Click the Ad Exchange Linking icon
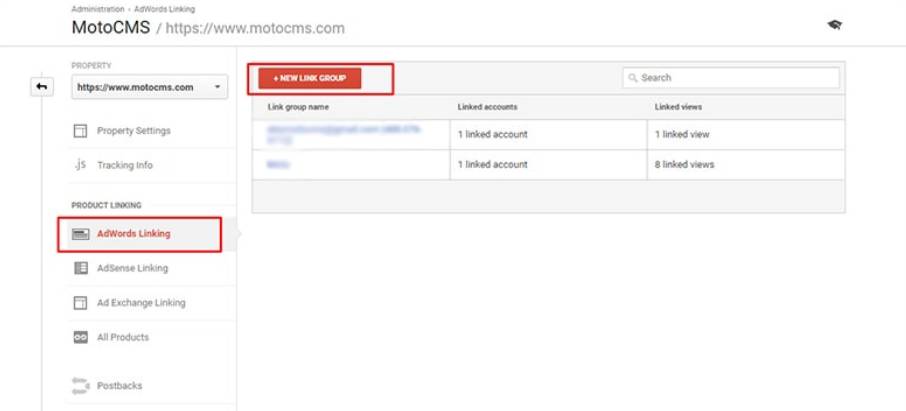Image resolution: width=906 pixels, height=411 pixels. coord(80,303)
